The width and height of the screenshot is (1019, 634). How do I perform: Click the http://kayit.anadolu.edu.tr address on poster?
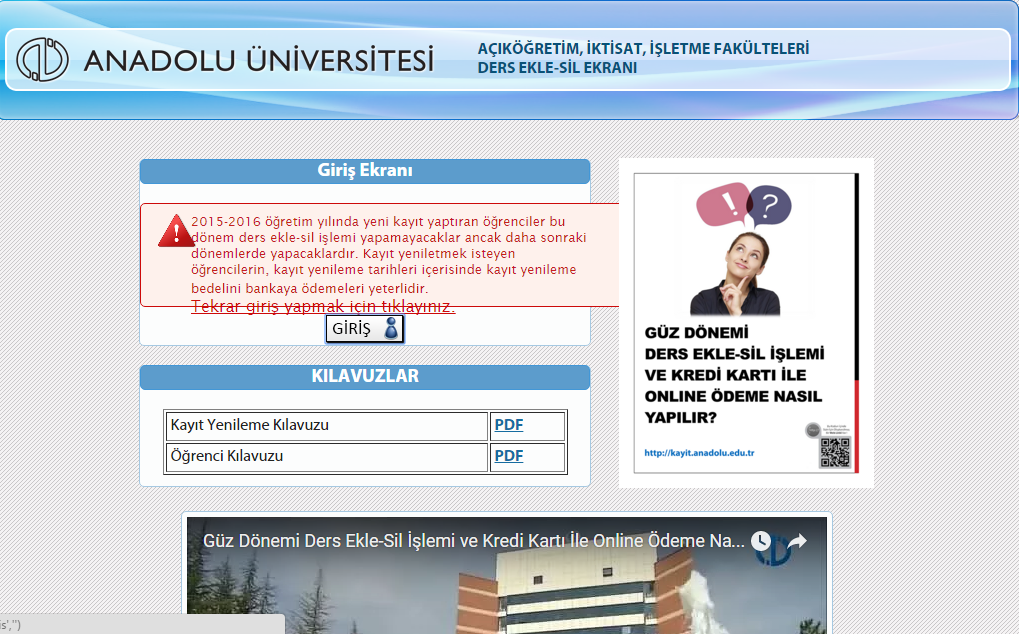click(x=699, y=453)
